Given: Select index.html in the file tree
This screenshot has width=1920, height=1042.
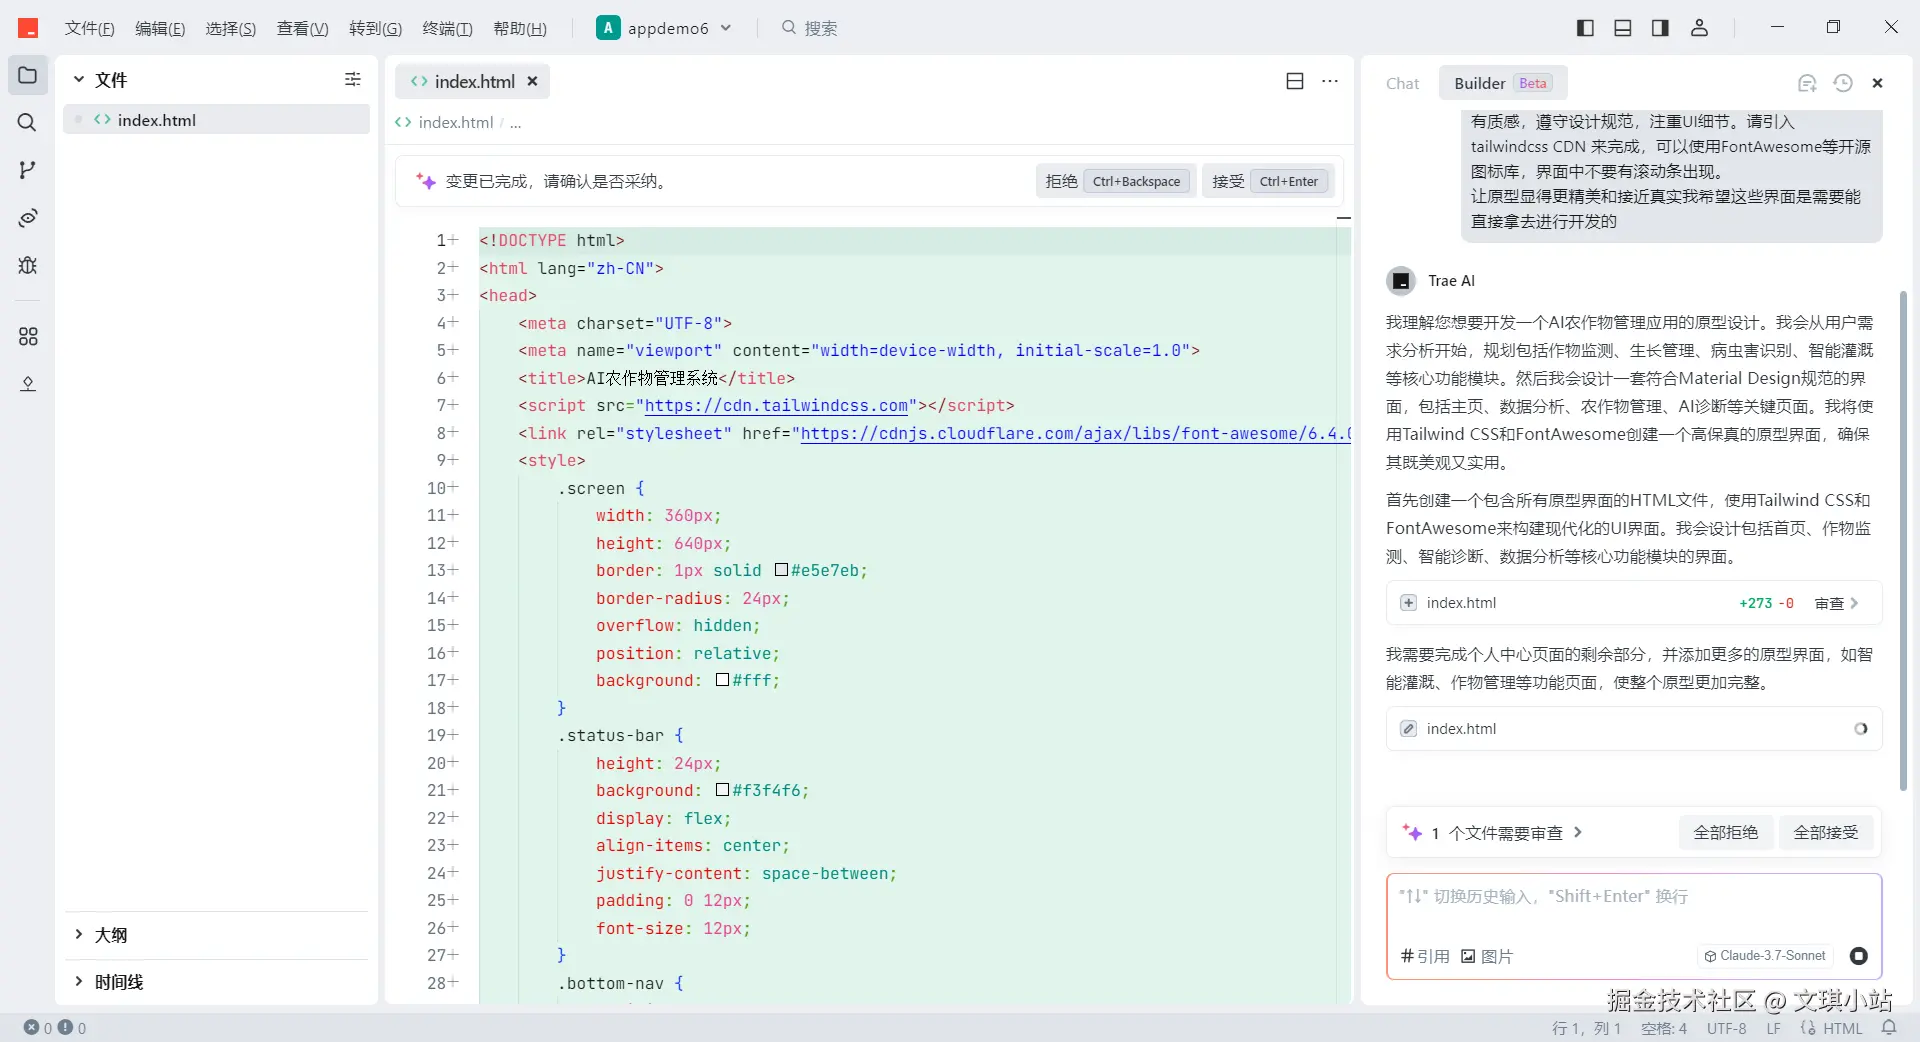Looking at the screenshot, I should click(217, 120).
